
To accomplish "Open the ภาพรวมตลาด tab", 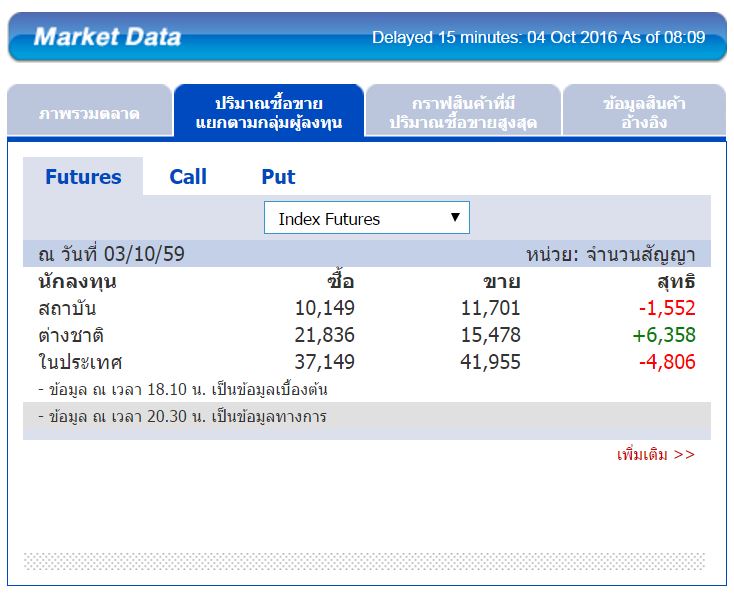I will click(x=89, y=113).
